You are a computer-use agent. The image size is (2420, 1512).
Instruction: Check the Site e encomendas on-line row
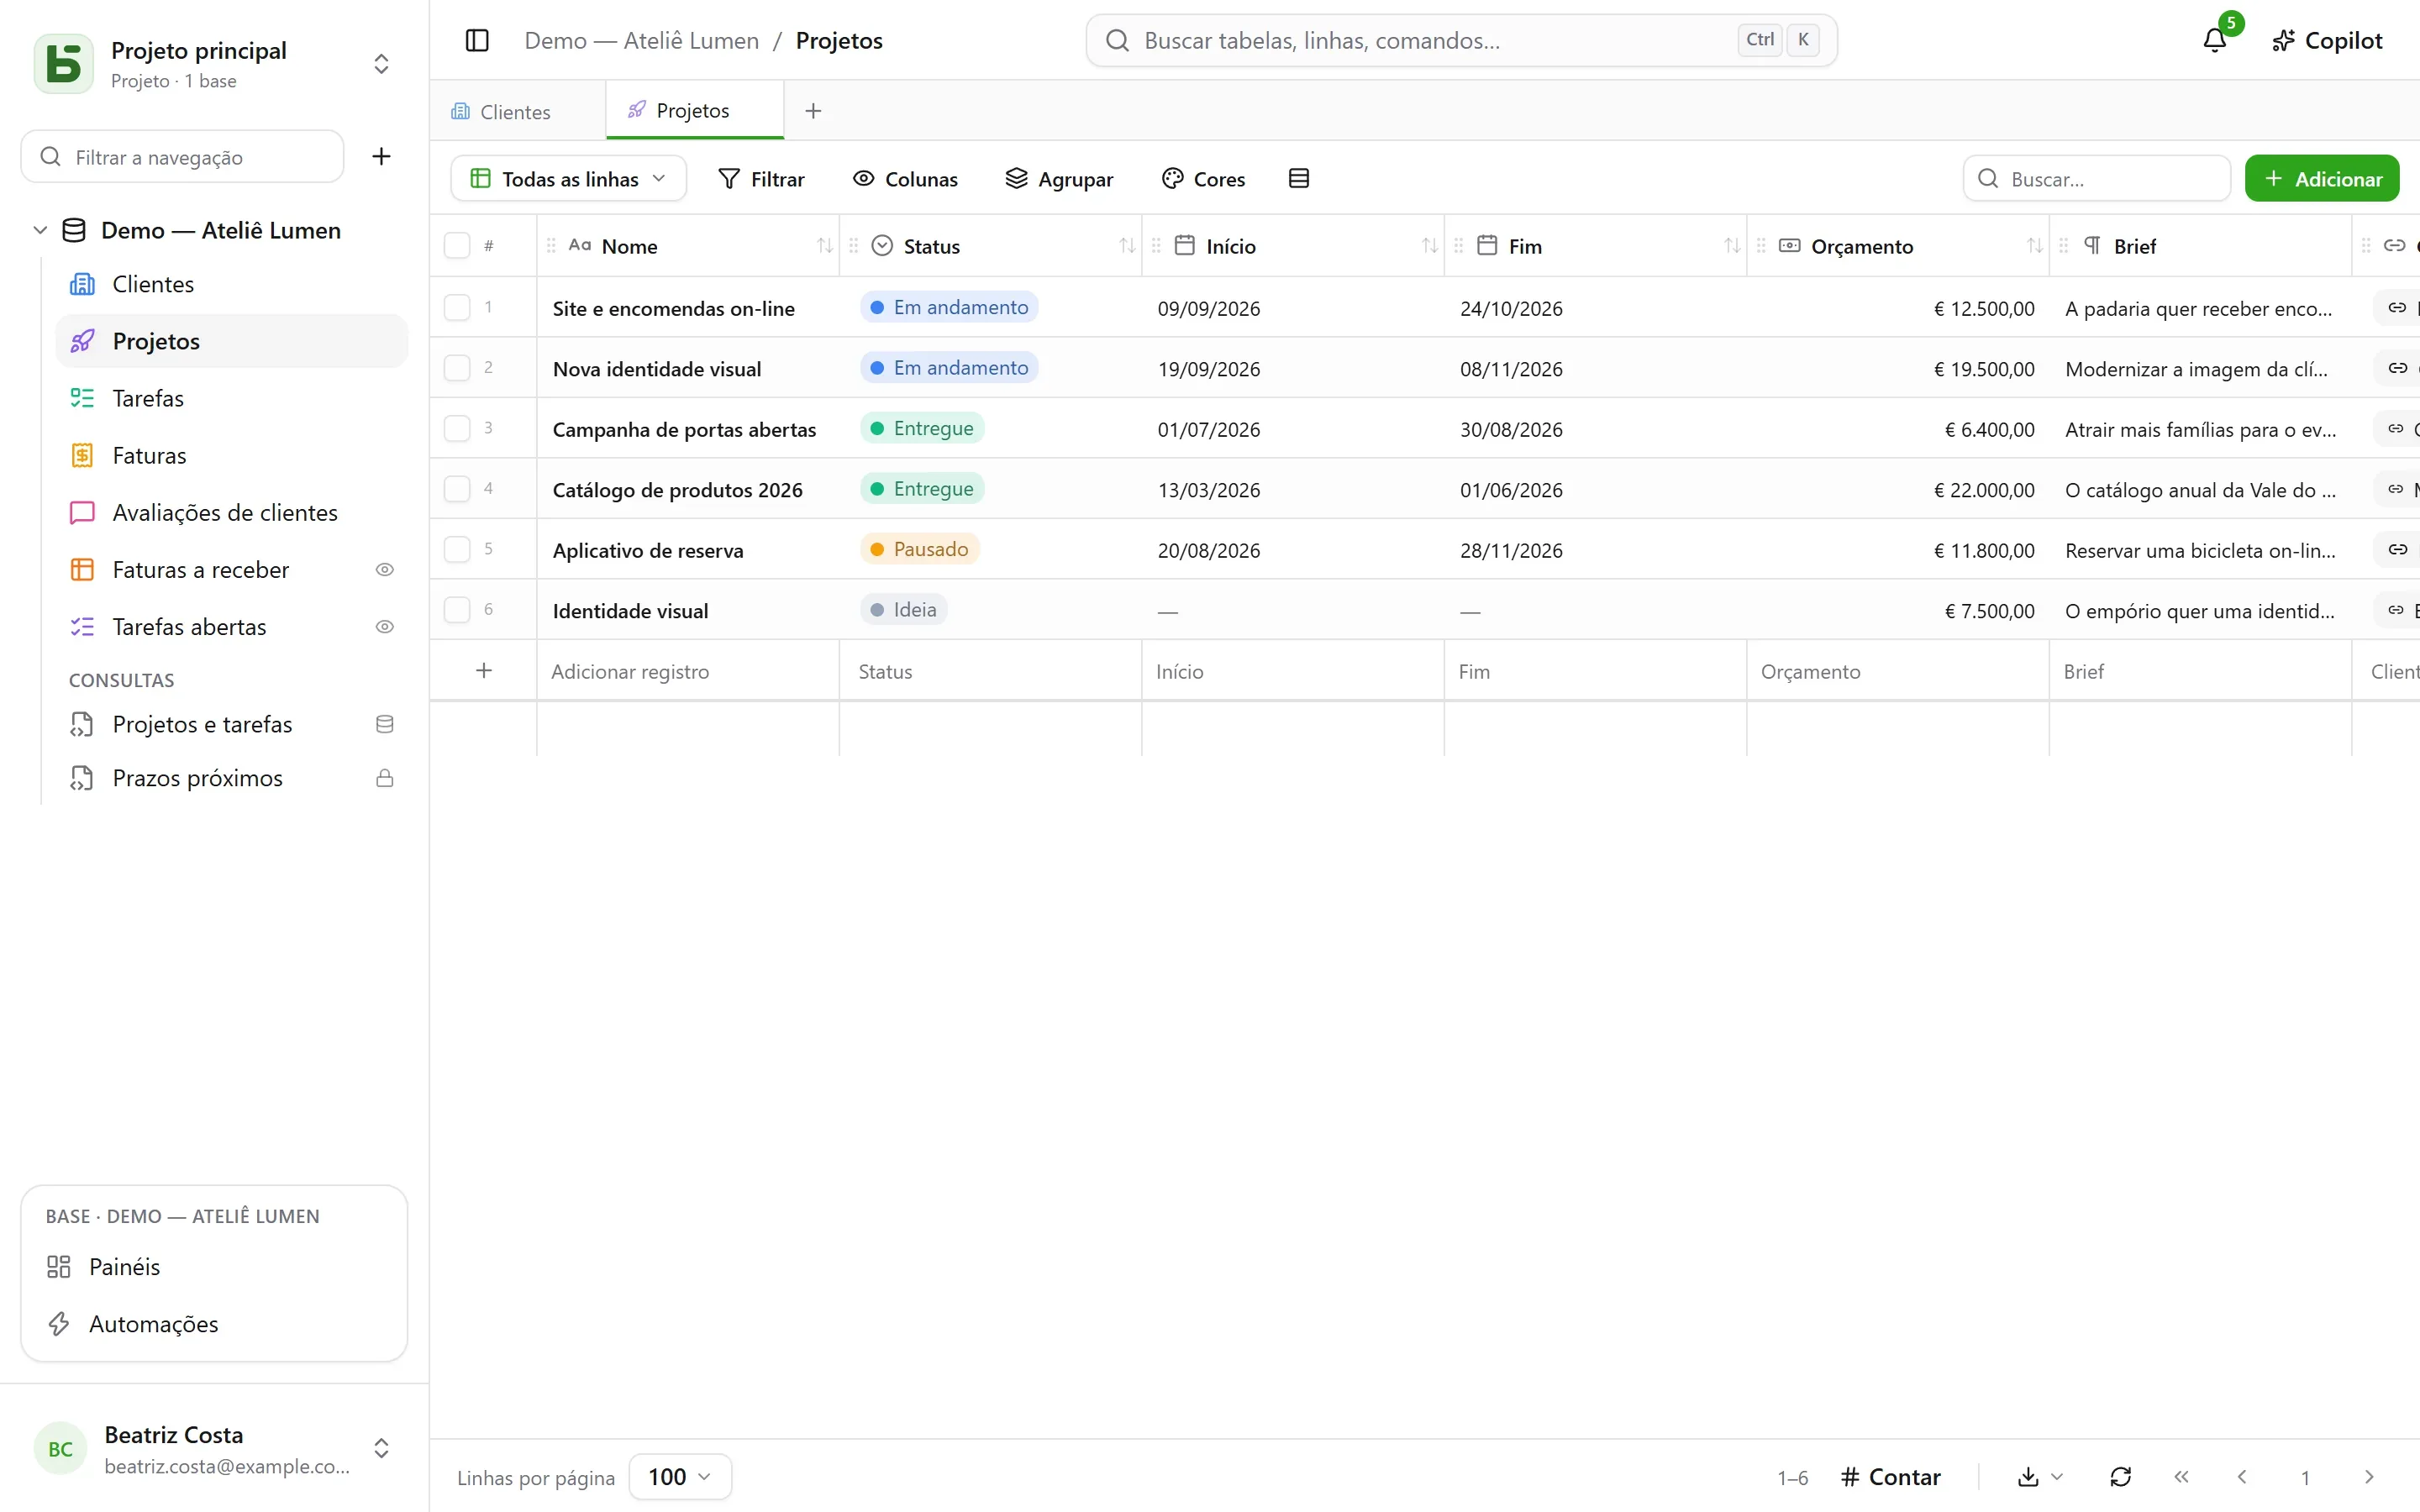tap(457, 307)
